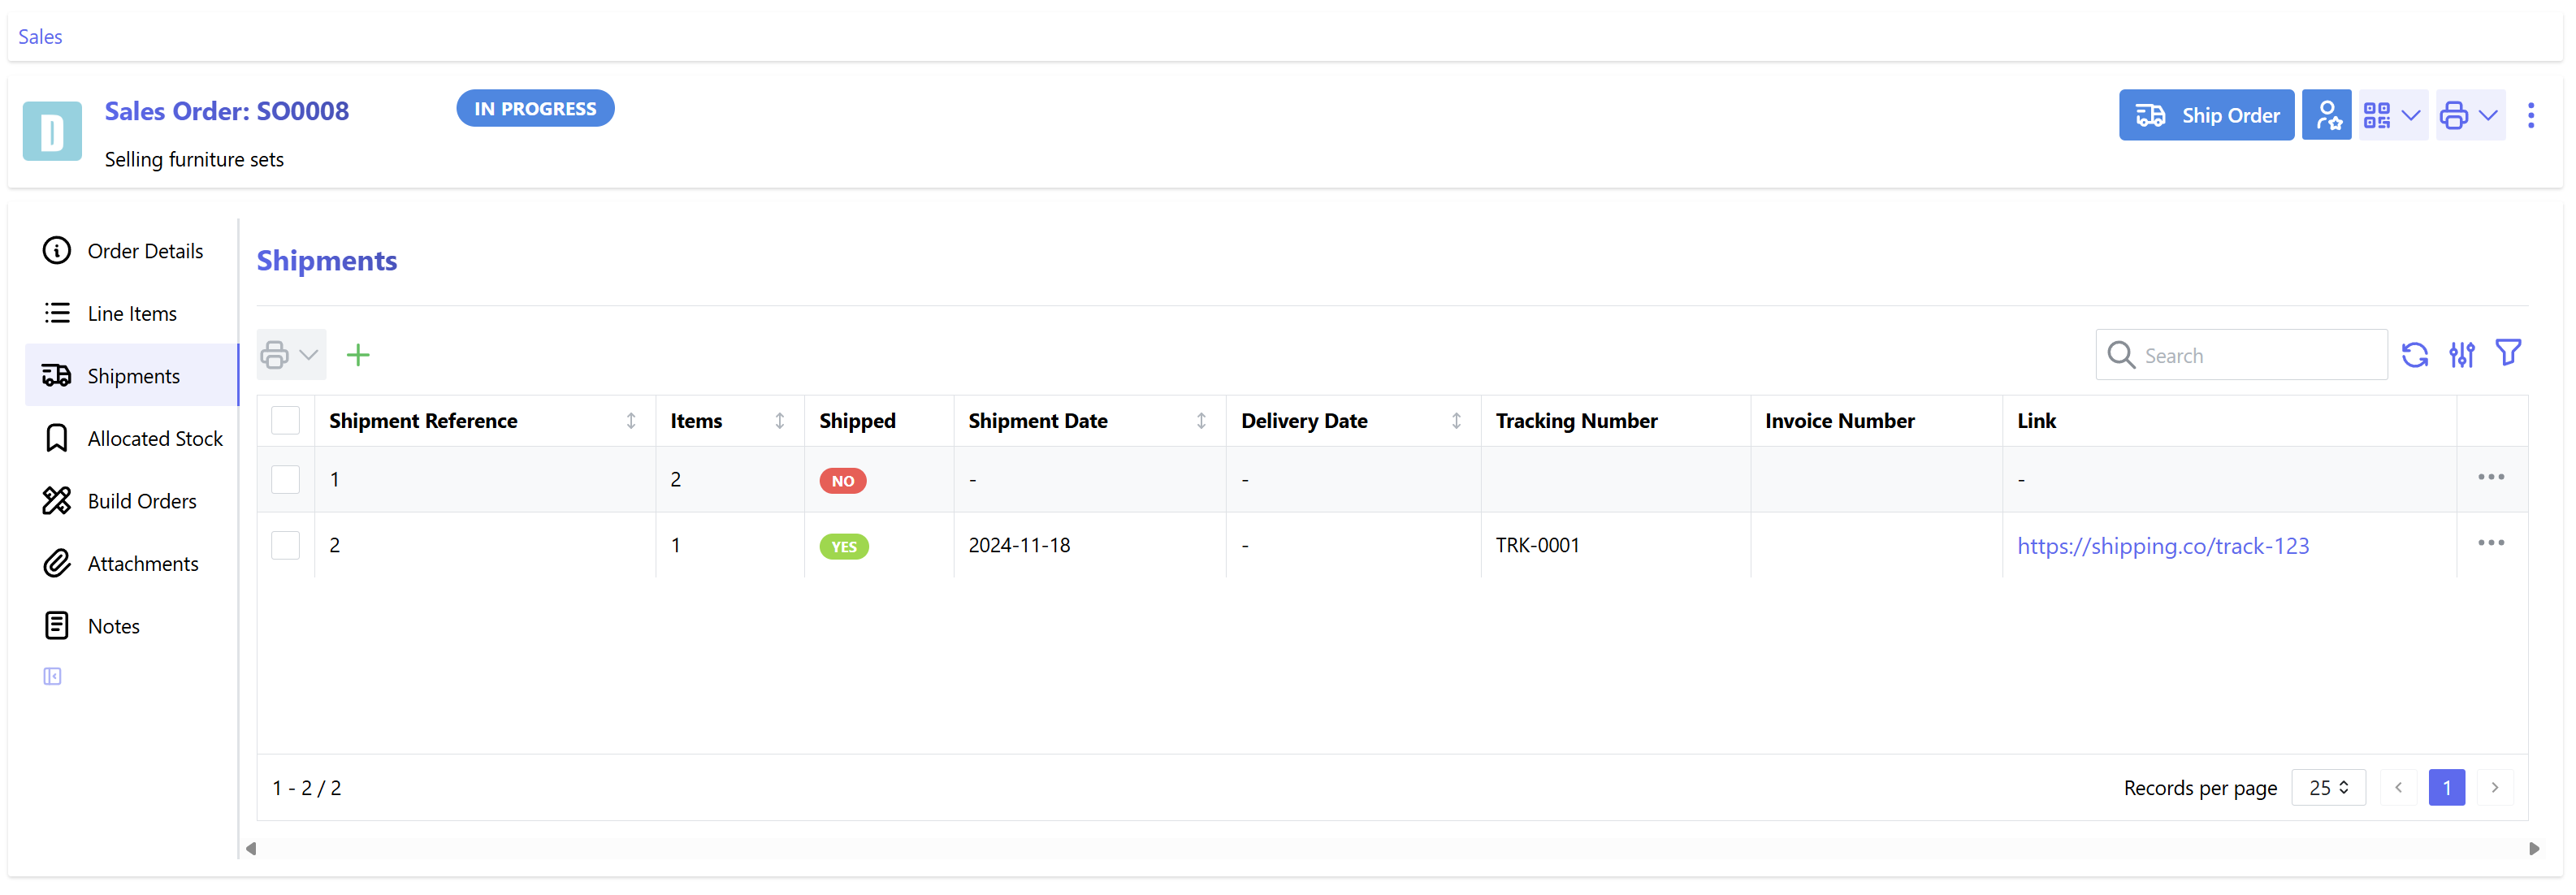Open the print dropdown above the table
2576x895 pixels.
290,354
